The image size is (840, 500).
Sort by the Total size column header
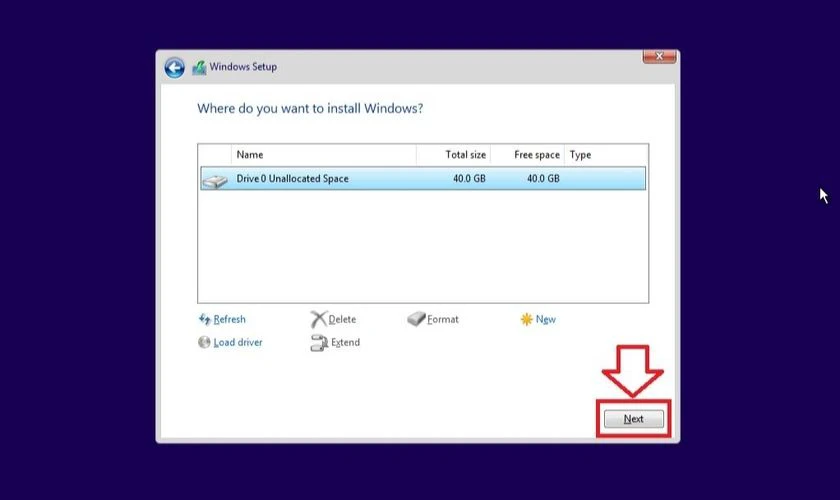(x=453, y=155)
